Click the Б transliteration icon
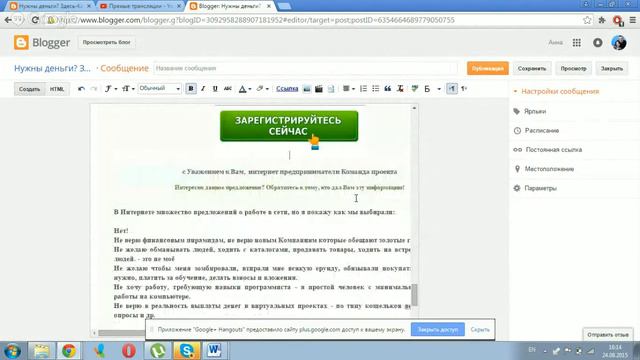Viewport: 640px width, 360px height. [x=427, y=89]
